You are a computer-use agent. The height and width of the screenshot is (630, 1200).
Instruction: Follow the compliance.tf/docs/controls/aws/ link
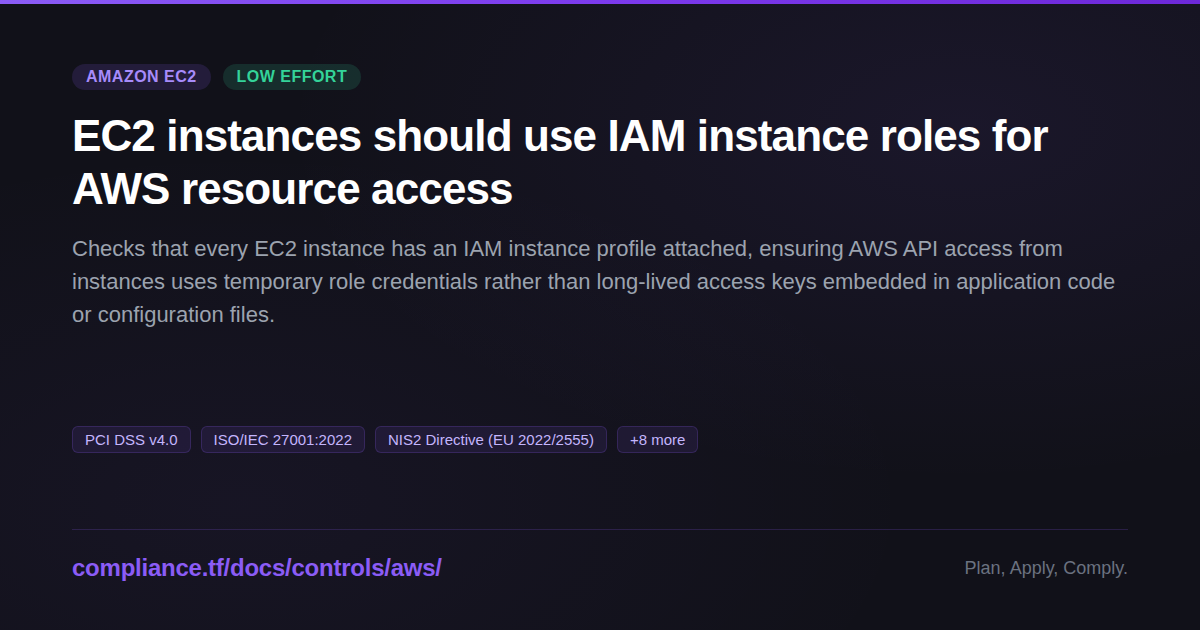[x=257, y=568]
